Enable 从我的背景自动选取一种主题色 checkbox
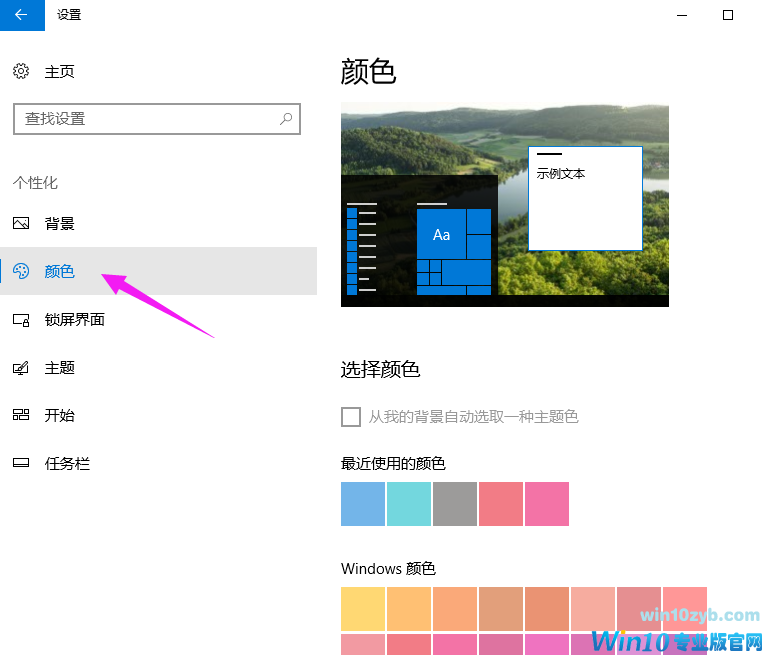The width and height of the screenshot is (768, 655). click(351, 417)
